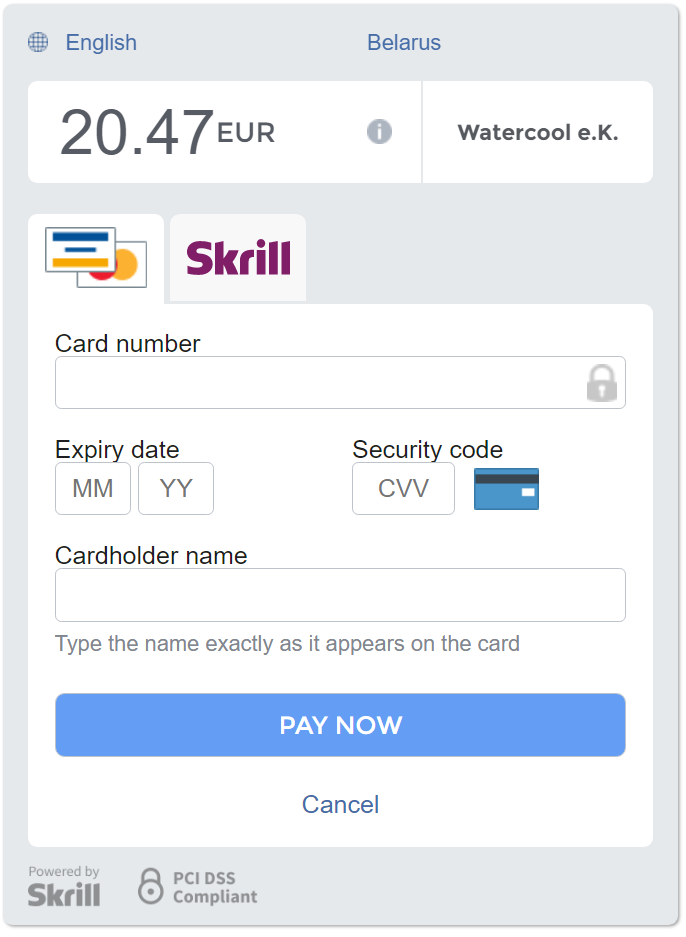Switch to the Skrill payment tab
The image size is (686, 937).
click(238, 257)
